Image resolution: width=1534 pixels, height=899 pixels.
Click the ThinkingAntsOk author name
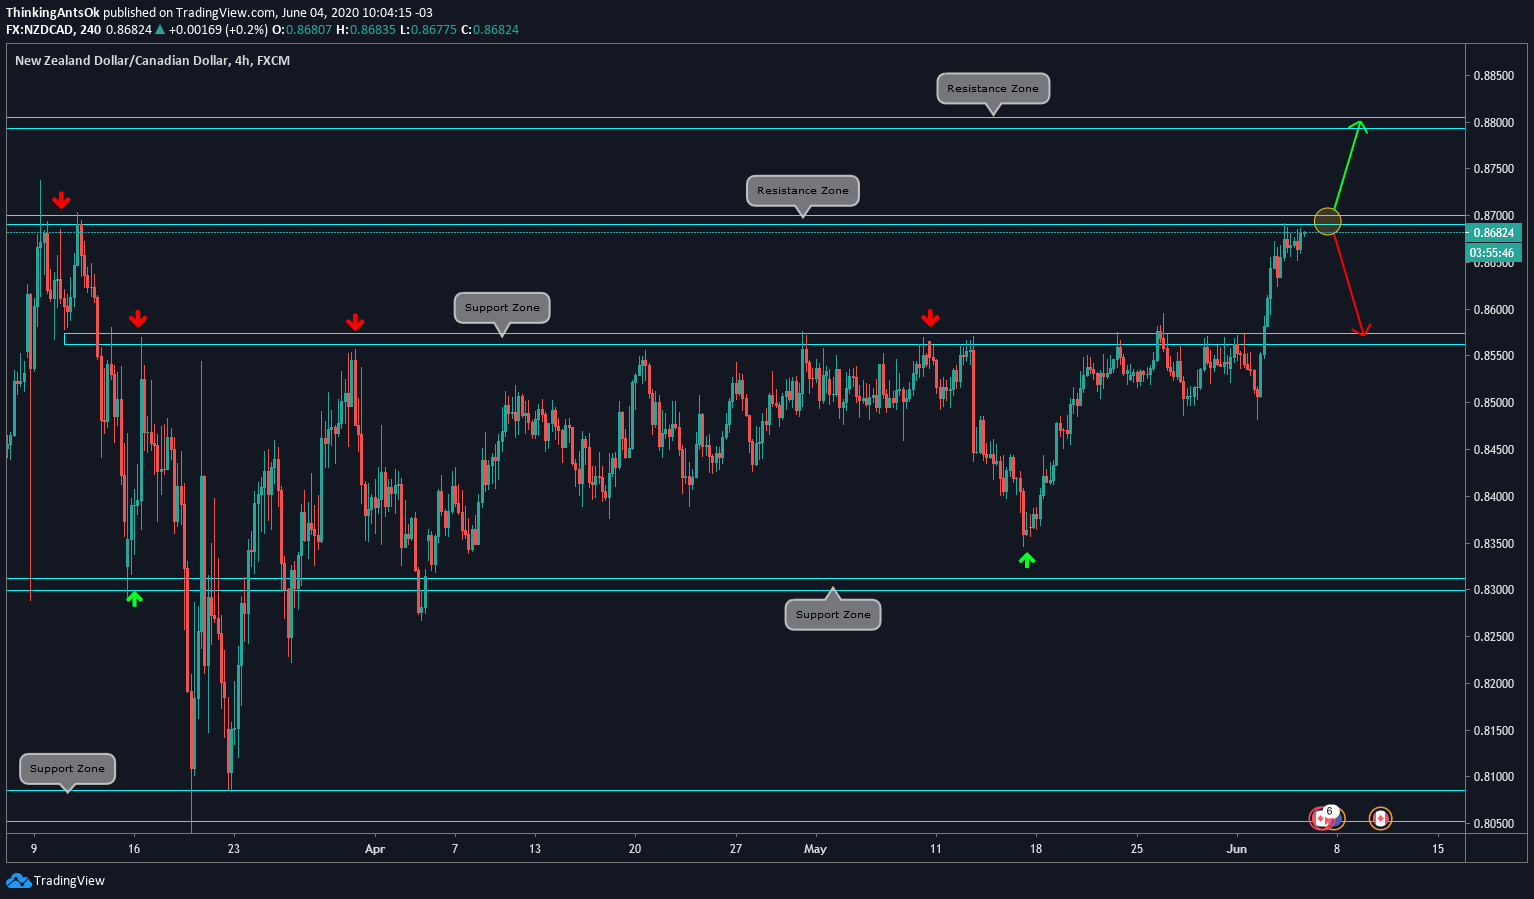tap(53, 13)
